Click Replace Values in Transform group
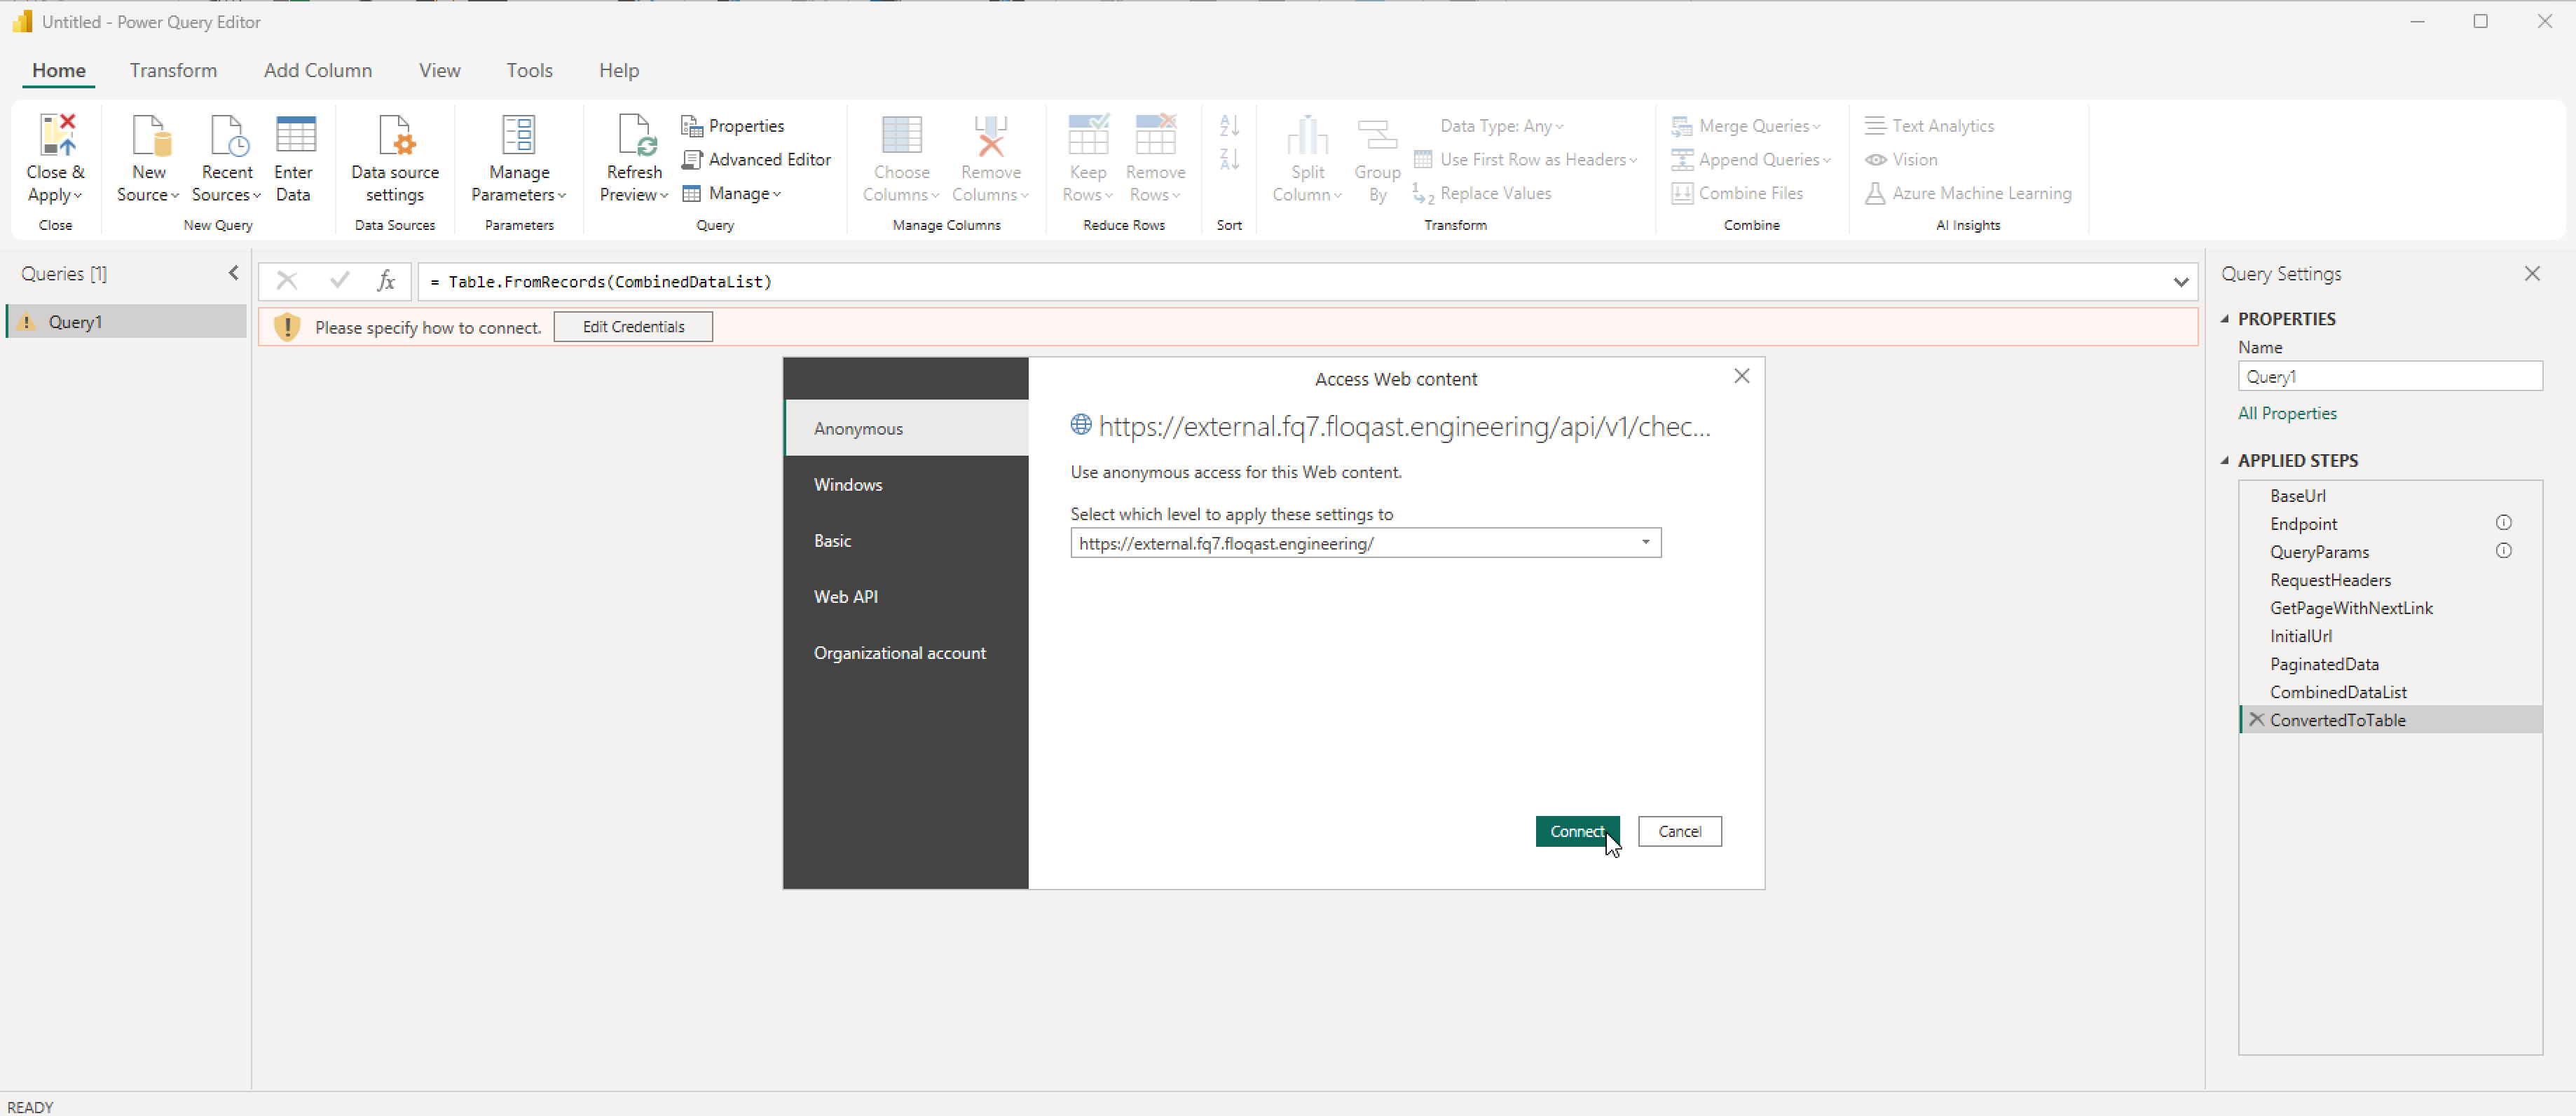 tap(1482, 193)
